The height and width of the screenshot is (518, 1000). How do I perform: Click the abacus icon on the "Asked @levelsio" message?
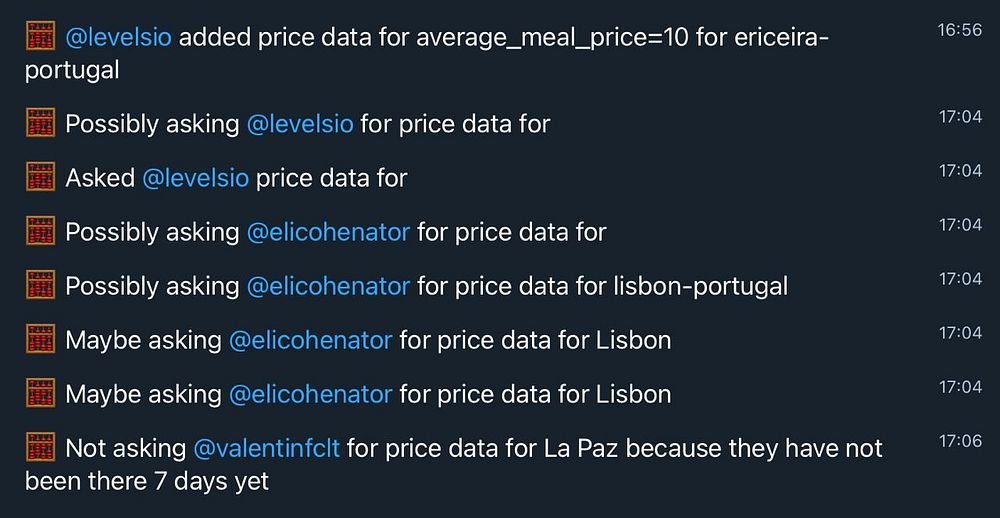[40, 178]
